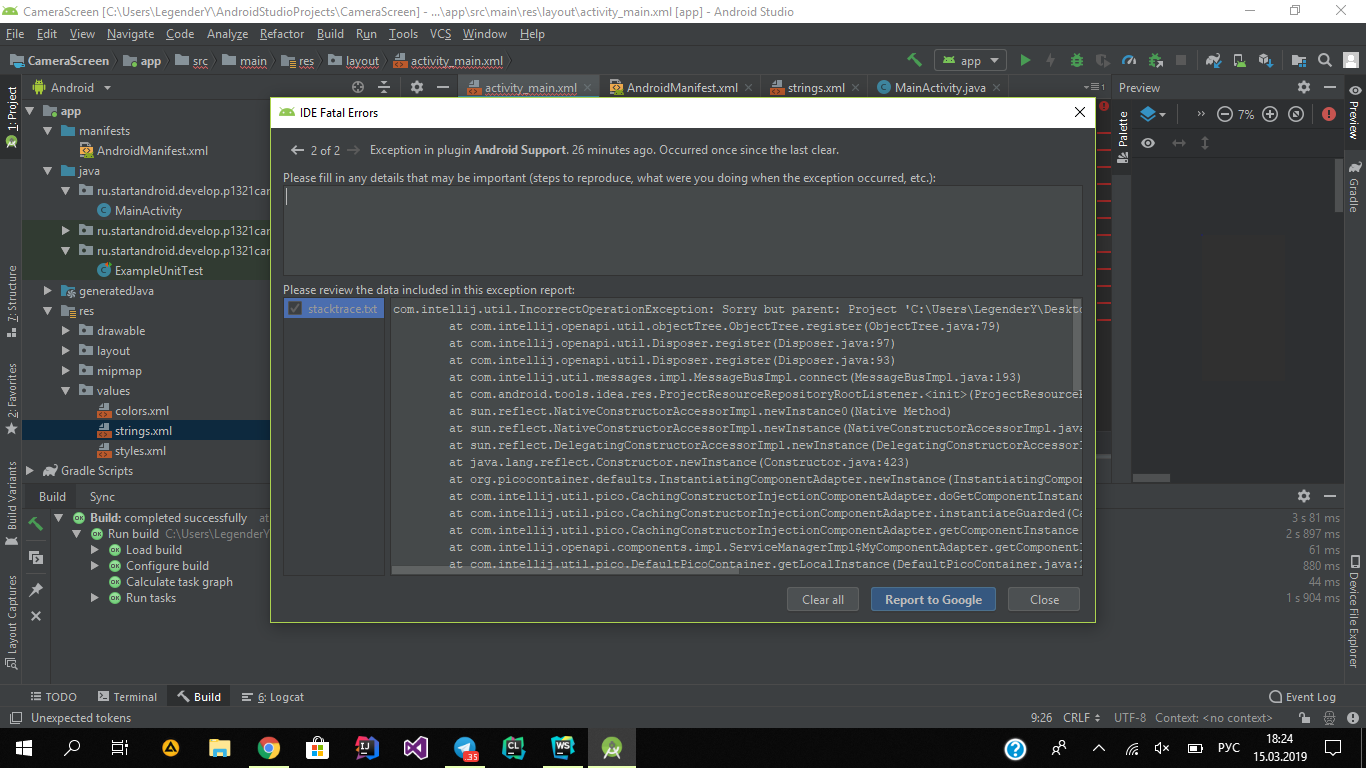Collapse the manifests folder

click(48, 131)
